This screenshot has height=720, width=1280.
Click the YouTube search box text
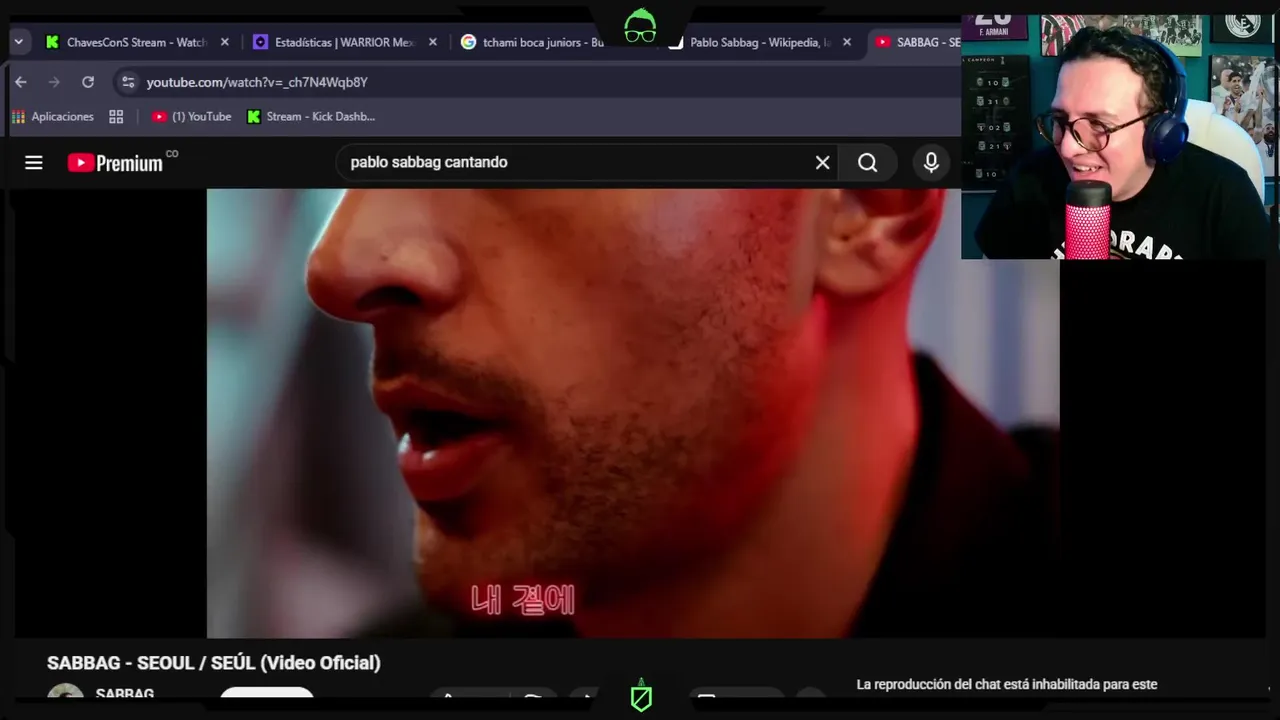point(429,162)
